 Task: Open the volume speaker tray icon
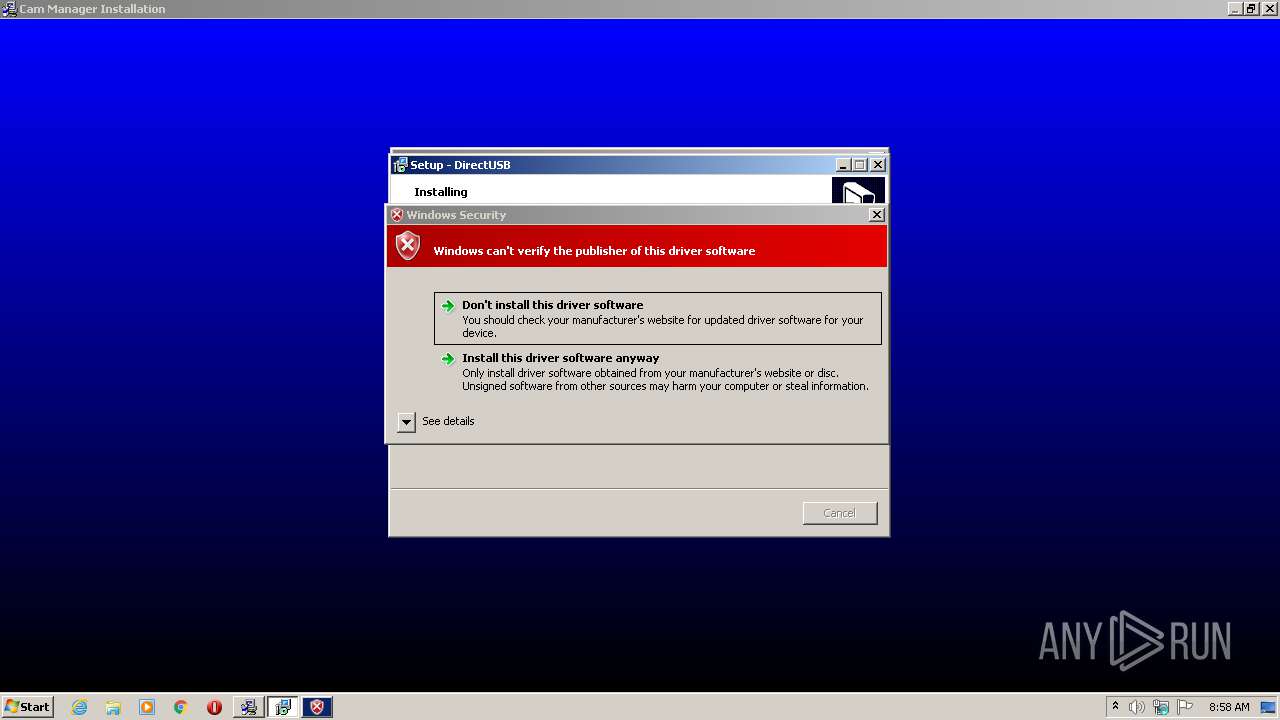pyautogui.click(x=1137, y=707)
